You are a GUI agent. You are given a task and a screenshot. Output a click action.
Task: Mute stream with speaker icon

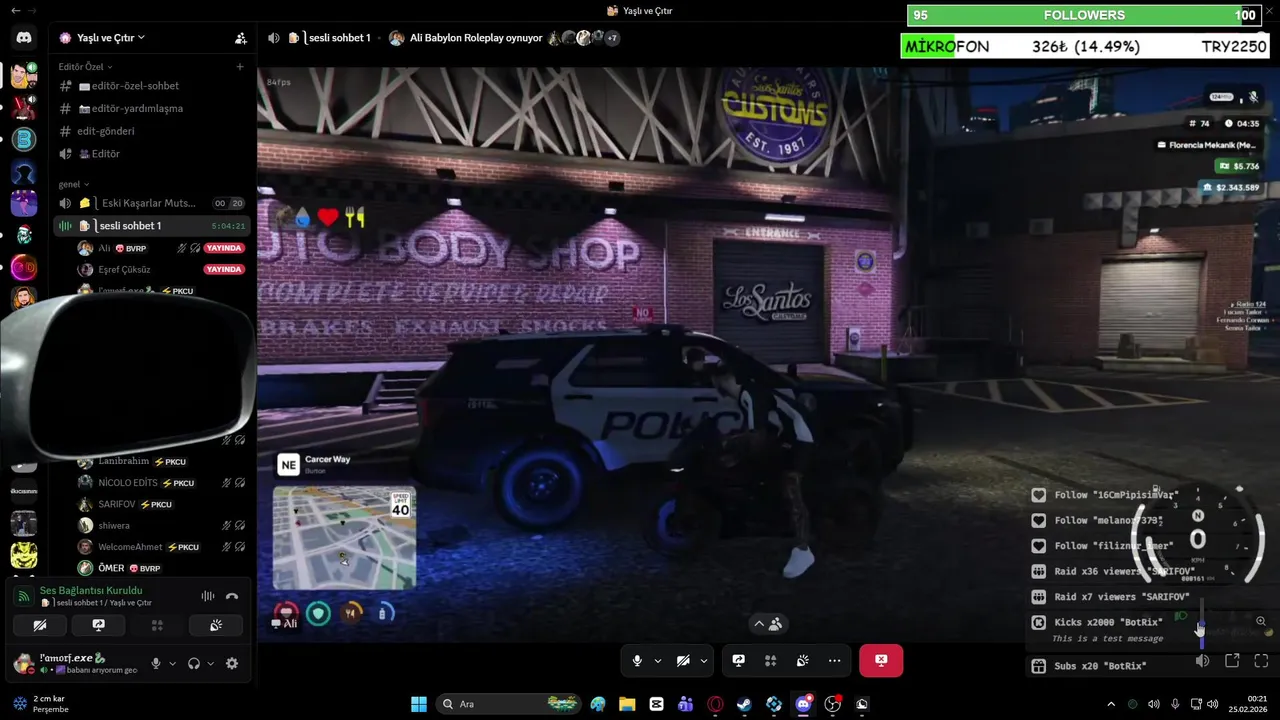[x=1202, y=661]
